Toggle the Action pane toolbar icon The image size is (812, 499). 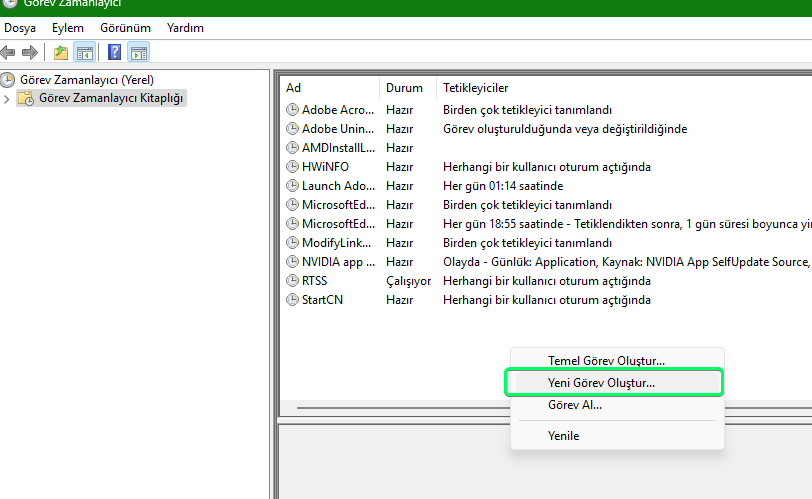[139, 52]
